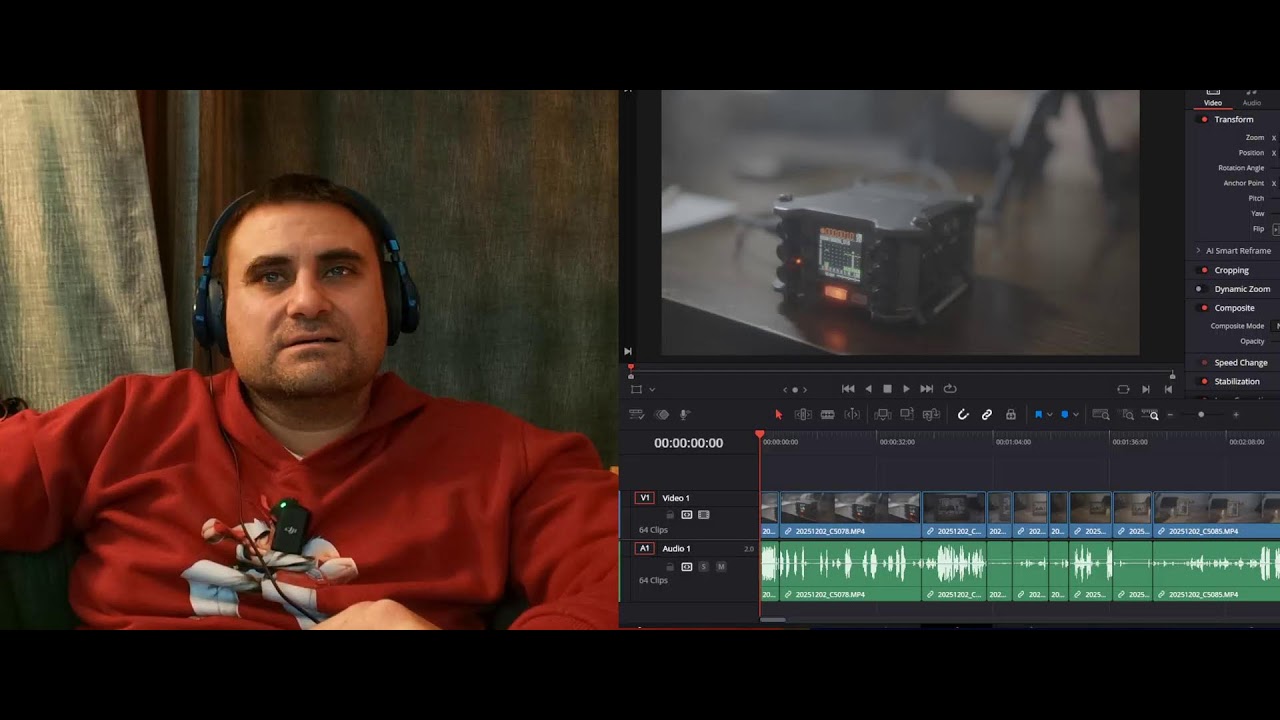Adjust the timeline zoom slider handle
This screenshot has height=720, width=1280.
coord(1201,414)
